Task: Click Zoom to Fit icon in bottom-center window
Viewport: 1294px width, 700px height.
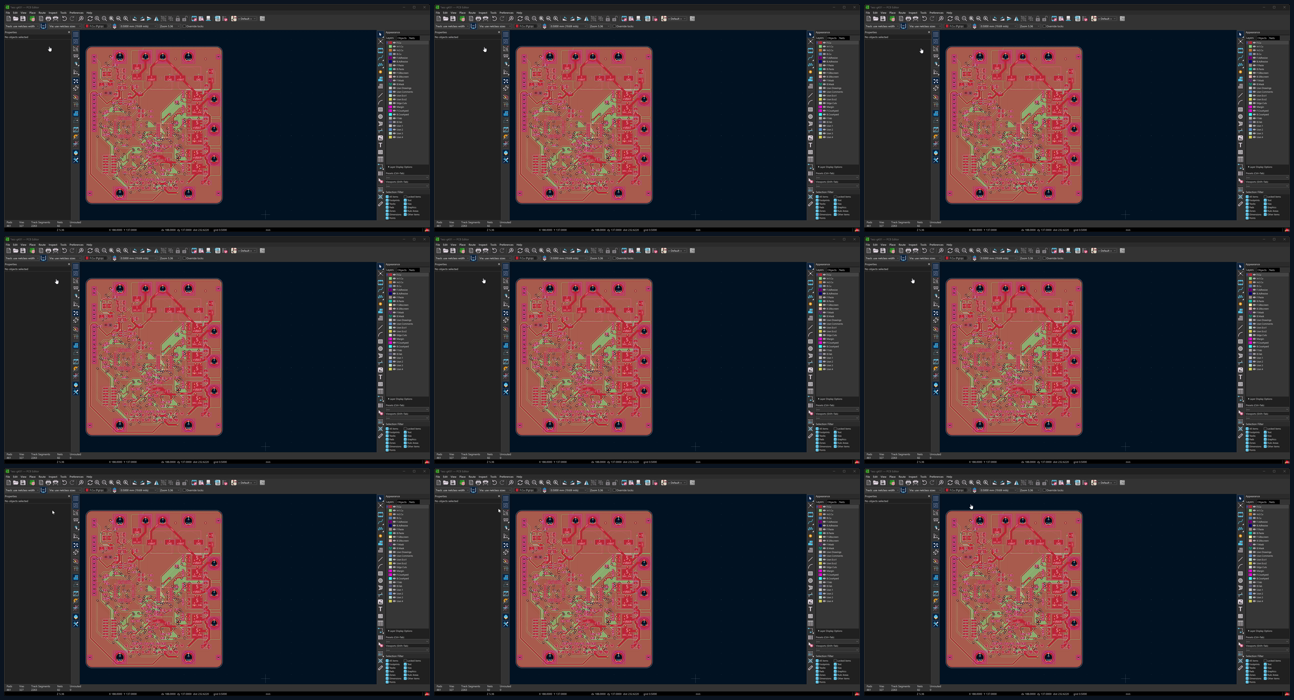Action: pos(541,483)
